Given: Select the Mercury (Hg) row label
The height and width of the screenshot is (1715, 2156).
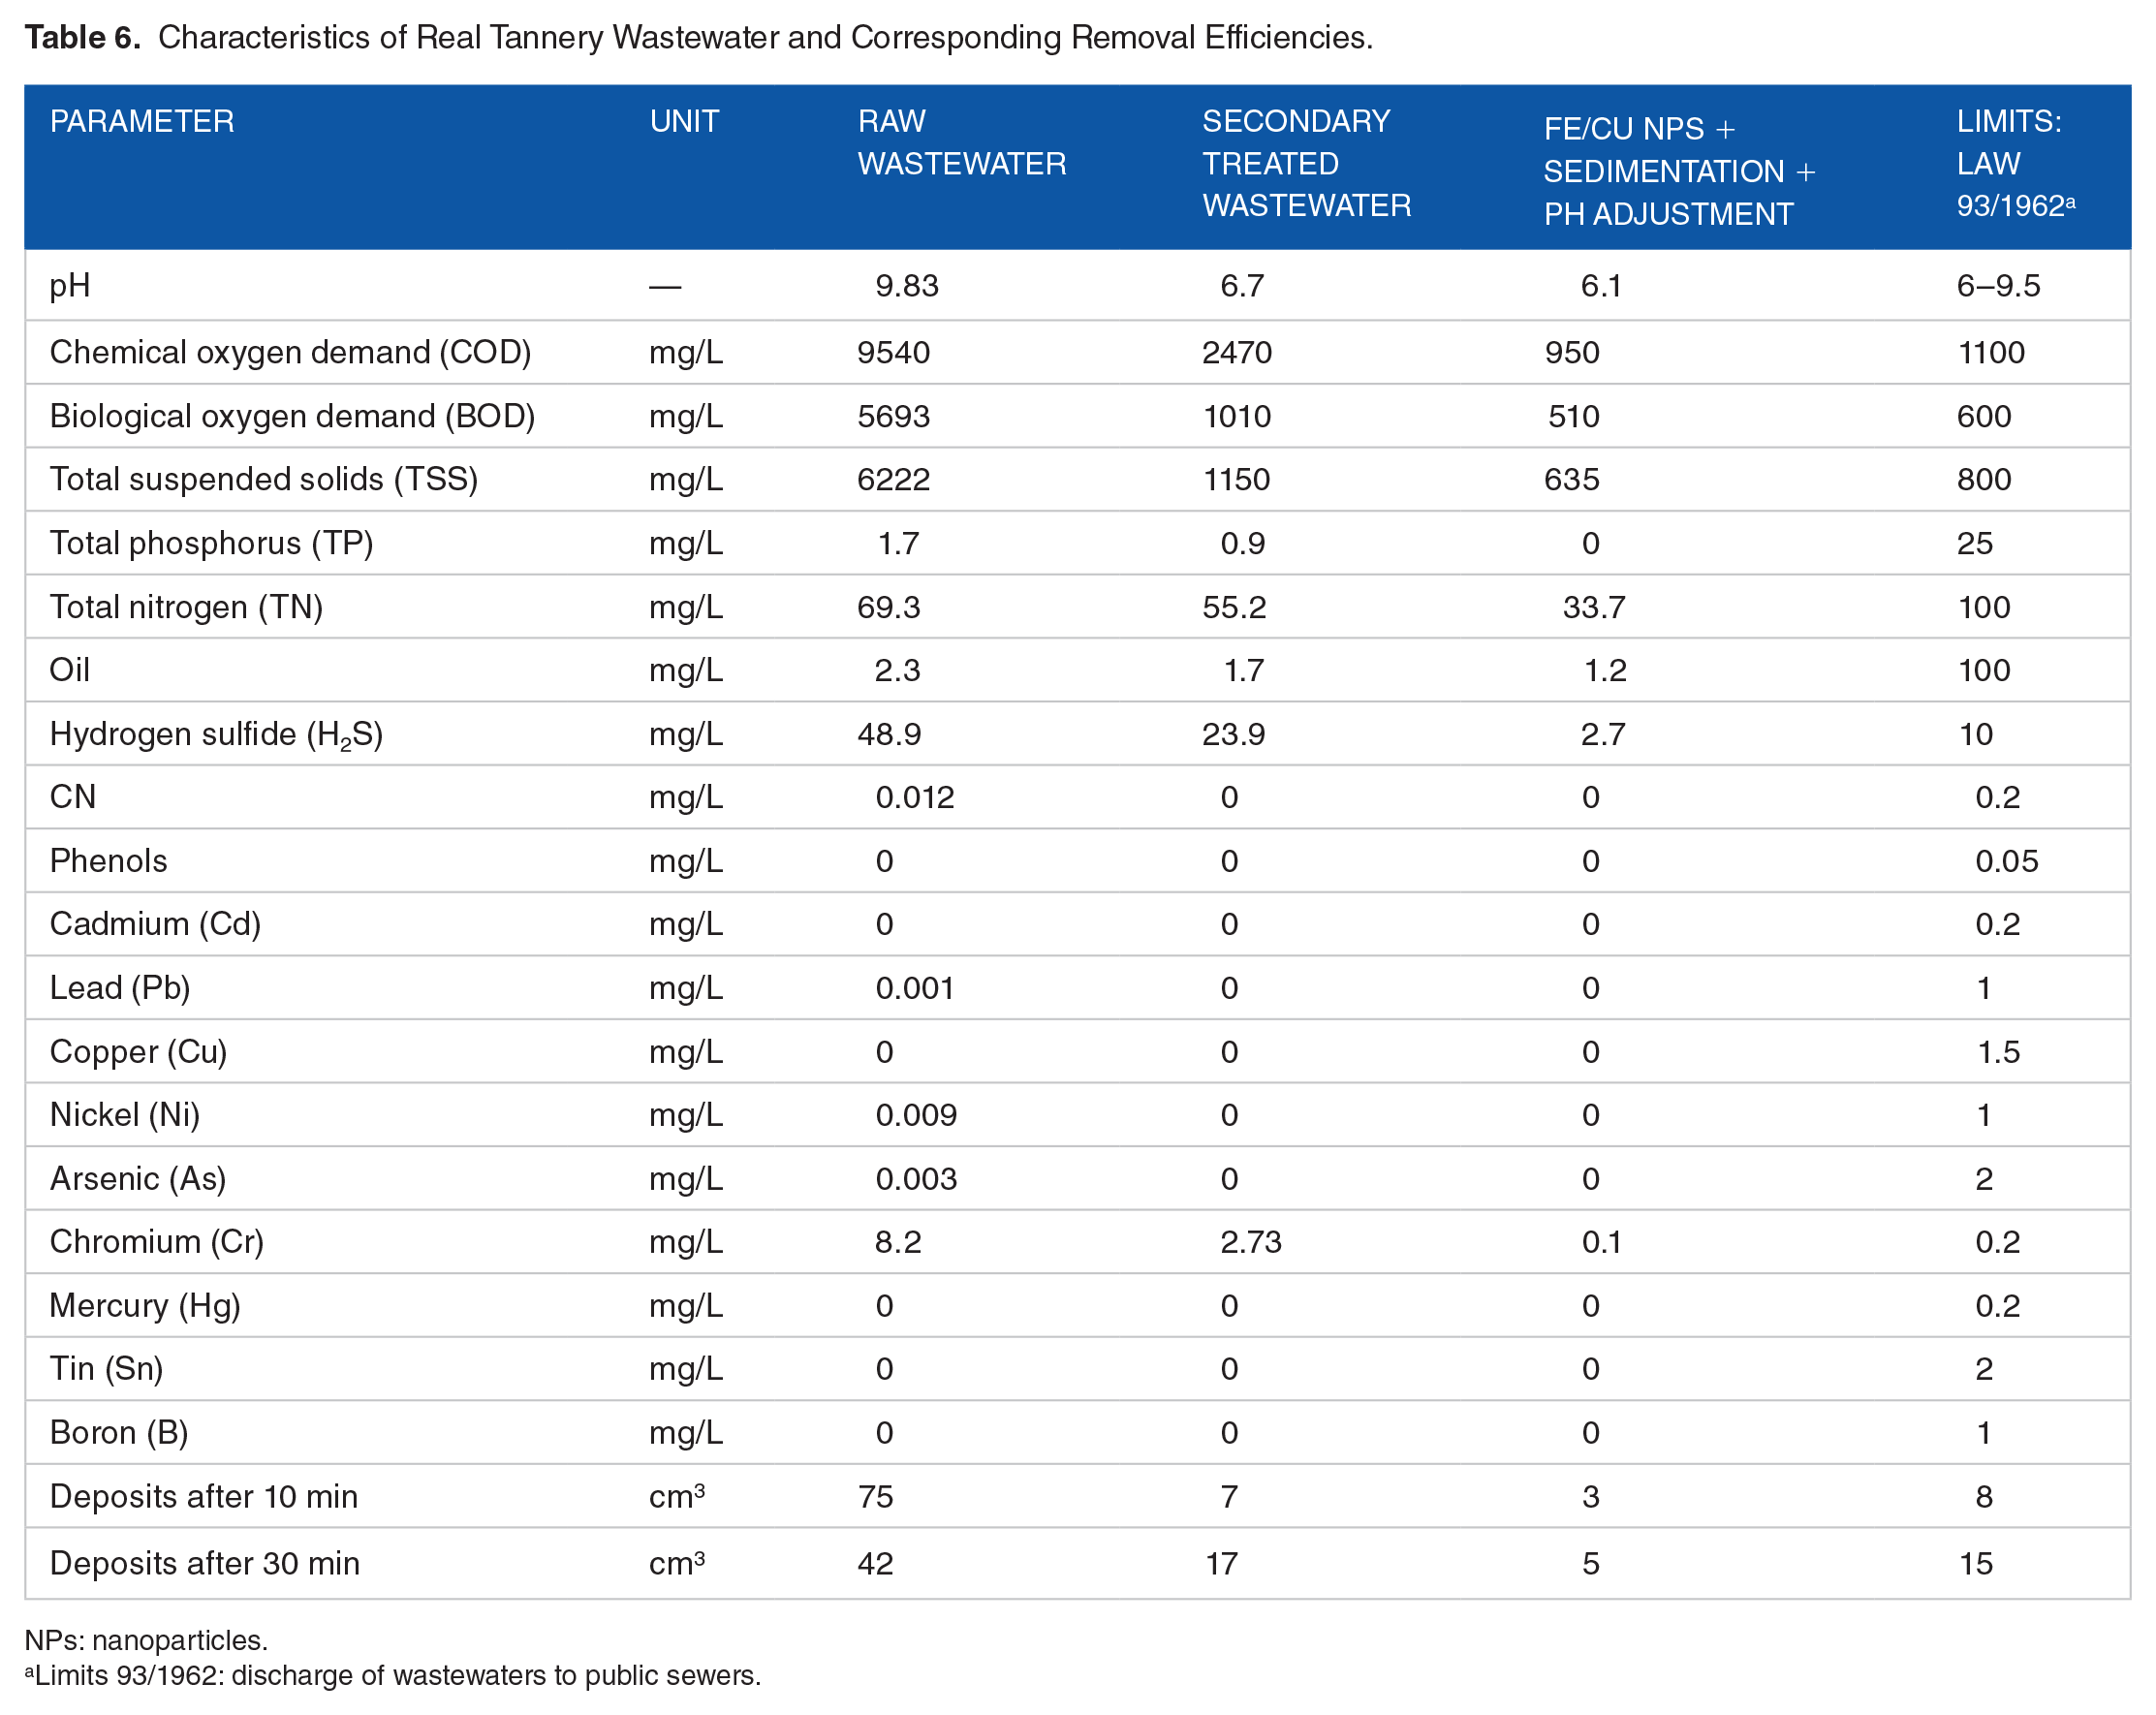Looking at the screenshot, I should (x=145, y=1306).
